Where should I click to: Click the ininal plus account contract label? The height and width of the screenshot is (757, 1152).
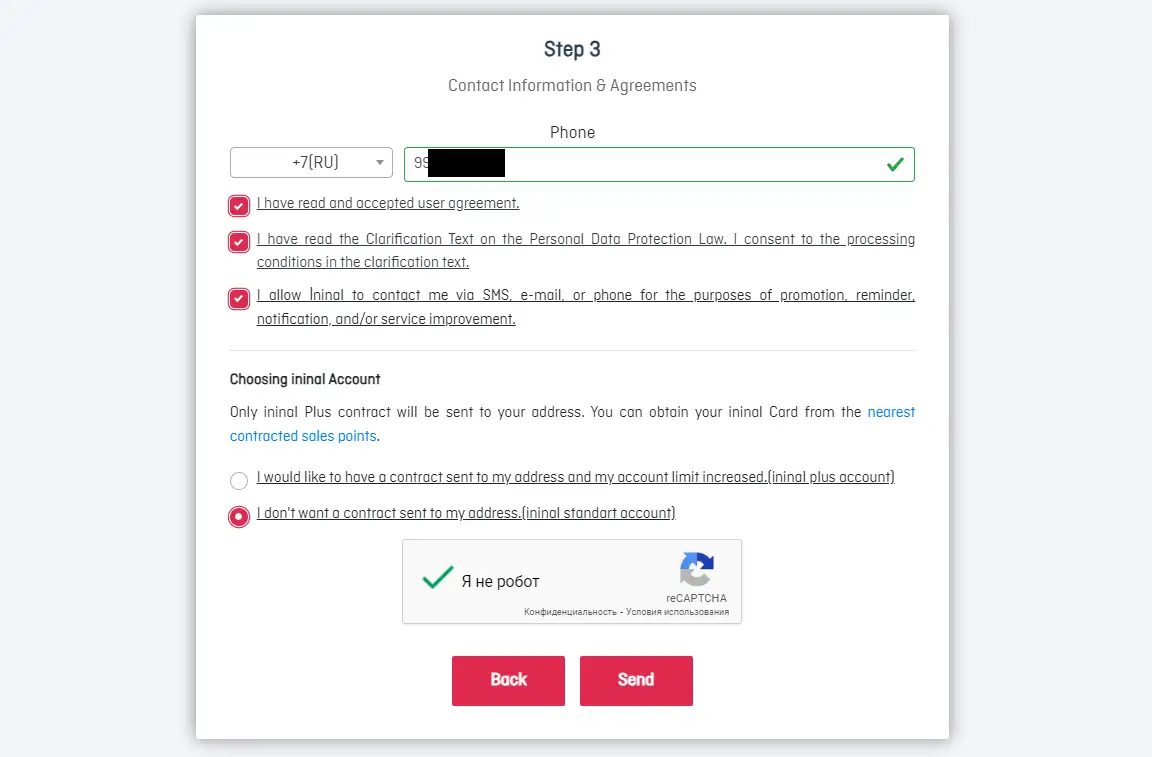575,477
